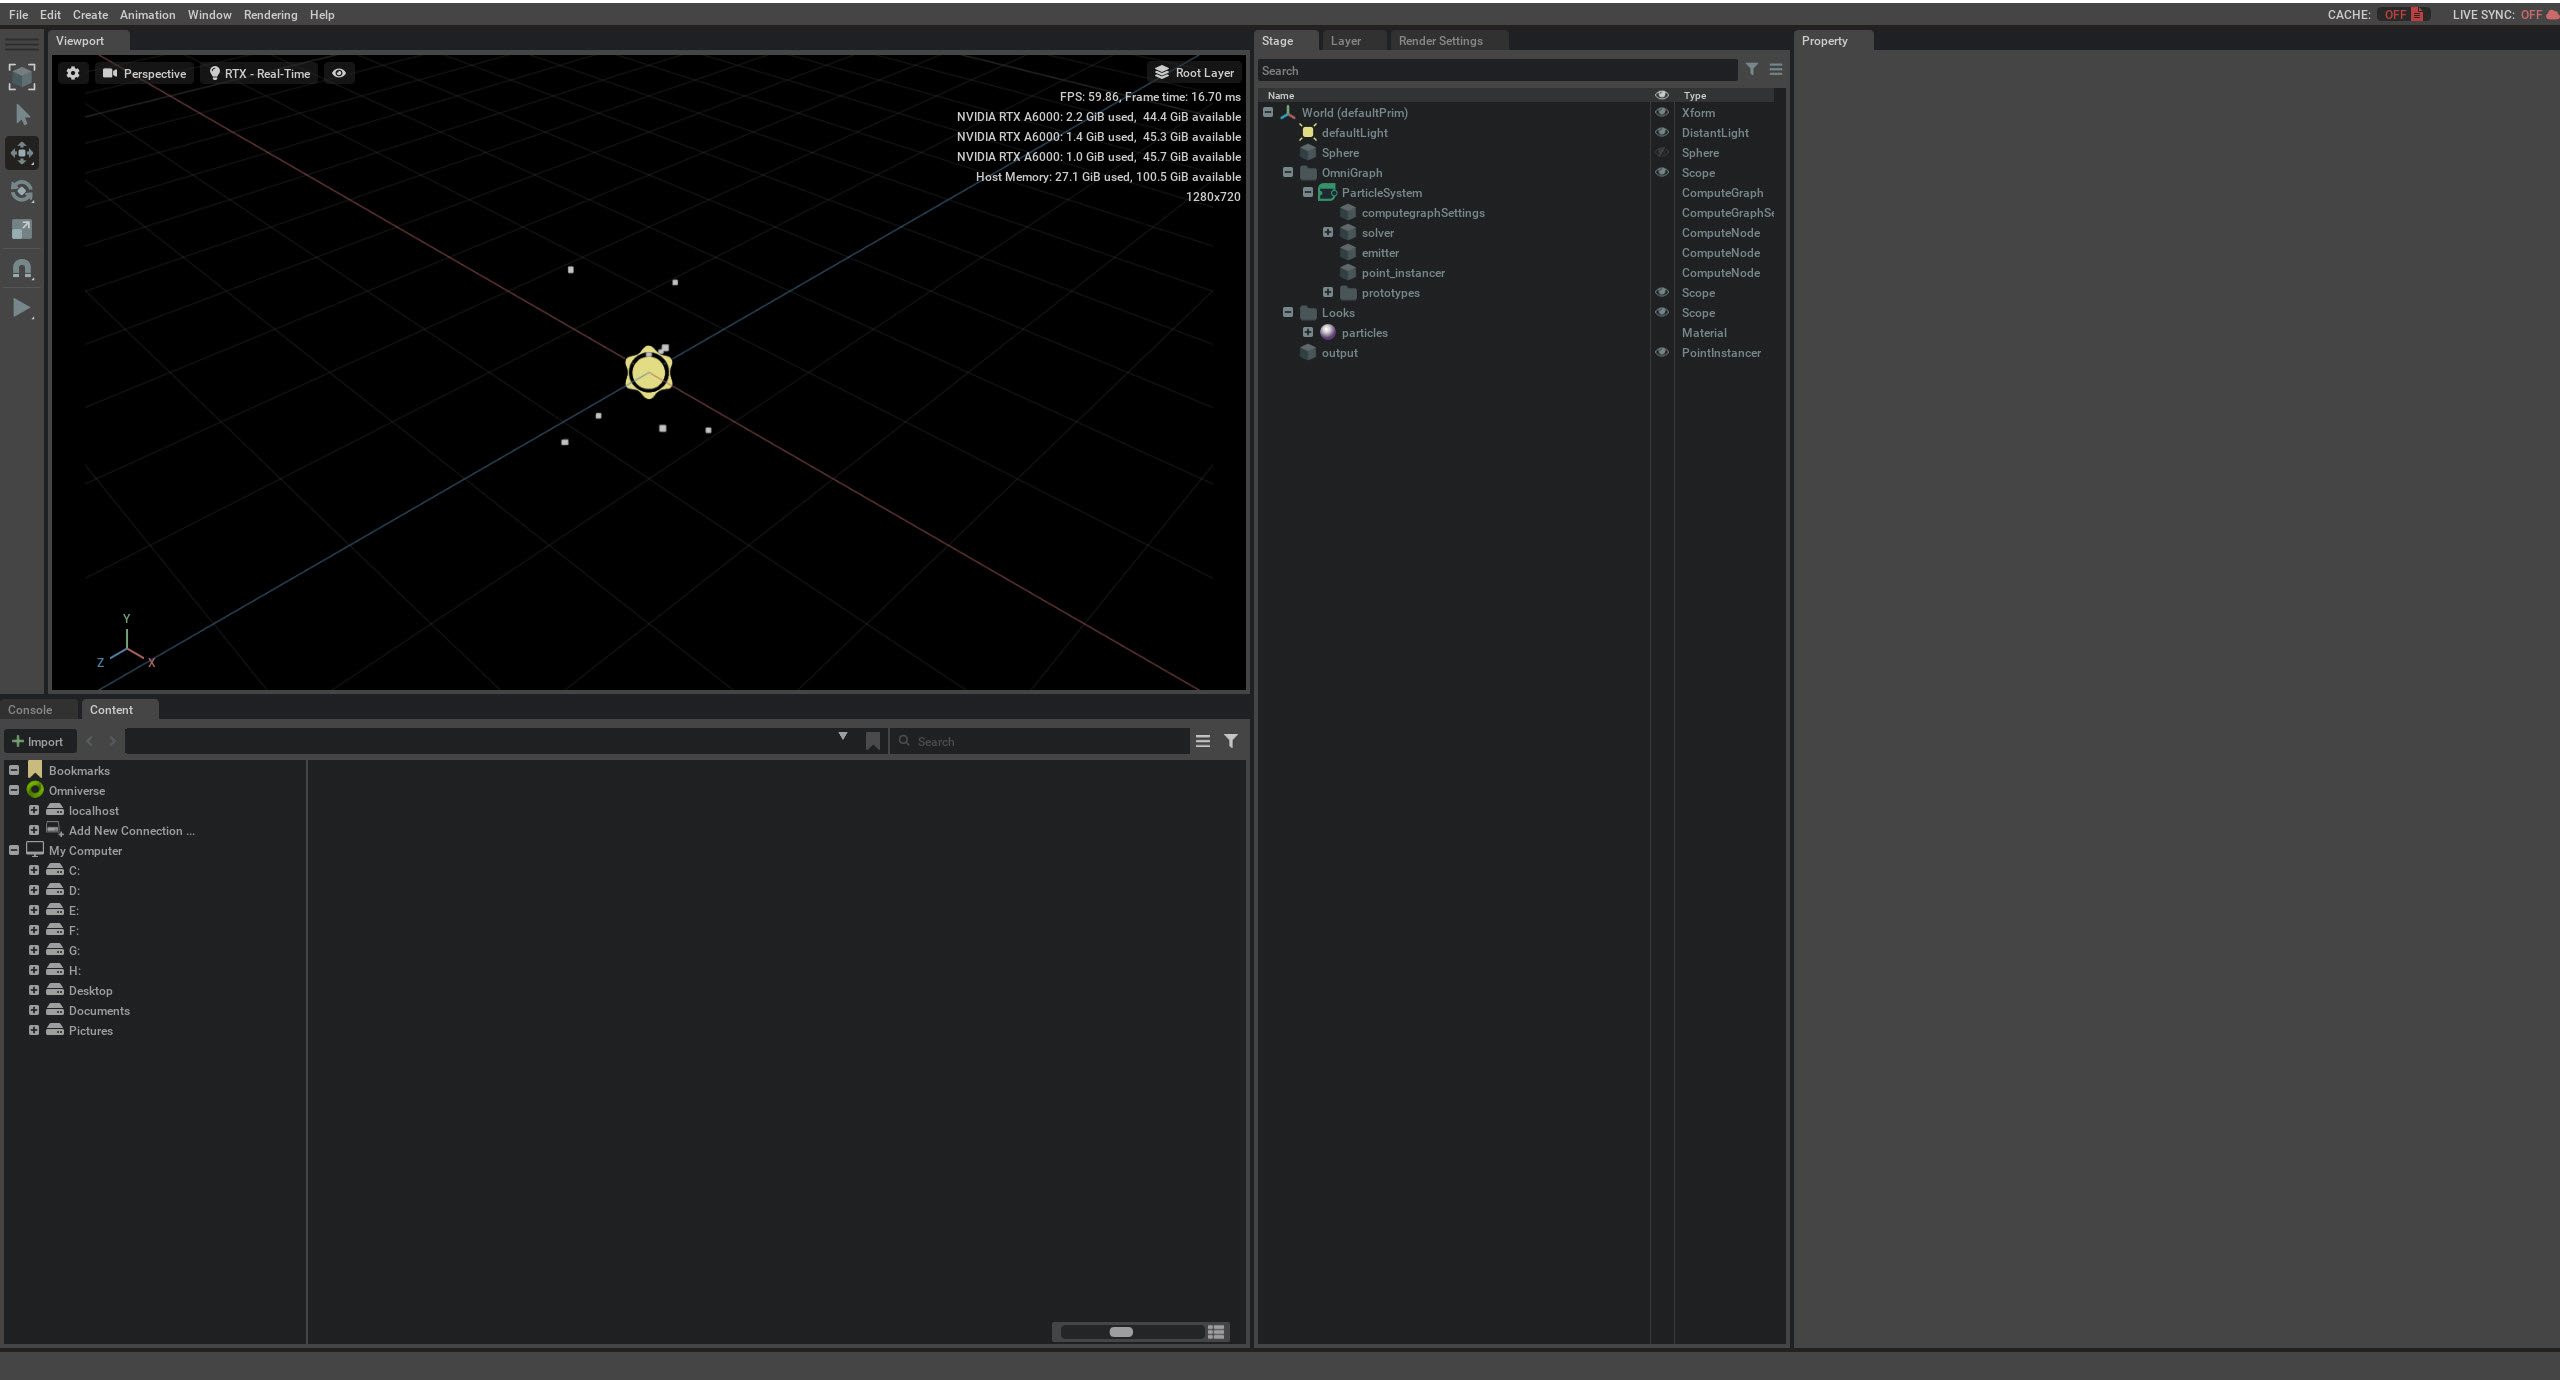Viewport: 2560px width, 1380px height.
Task: Open the Rendering menu
Action: 270,15
